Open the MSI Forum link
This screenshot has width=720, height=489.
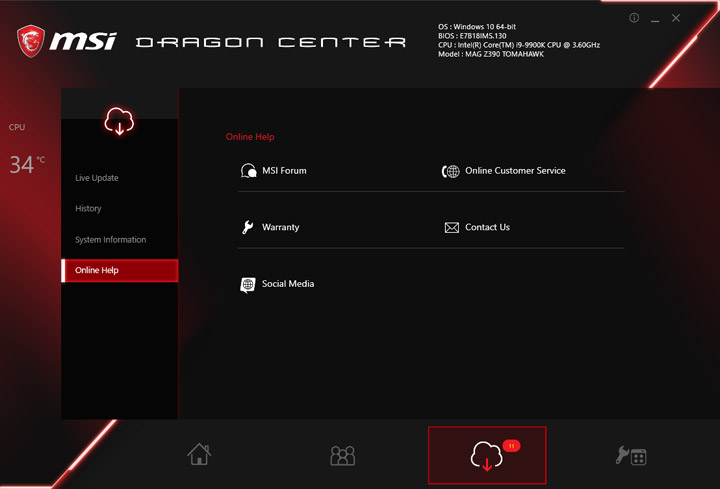(284, 171)
